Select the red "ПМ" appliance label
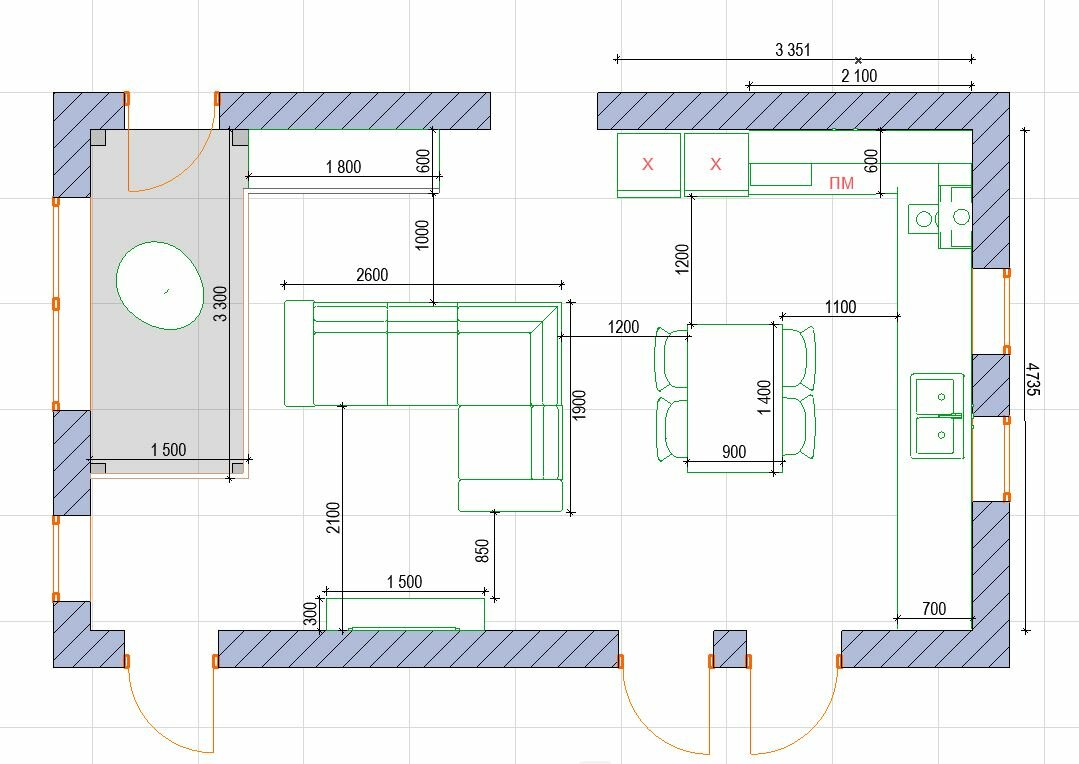Viewport: 1079px width, 764px height. 842,183
